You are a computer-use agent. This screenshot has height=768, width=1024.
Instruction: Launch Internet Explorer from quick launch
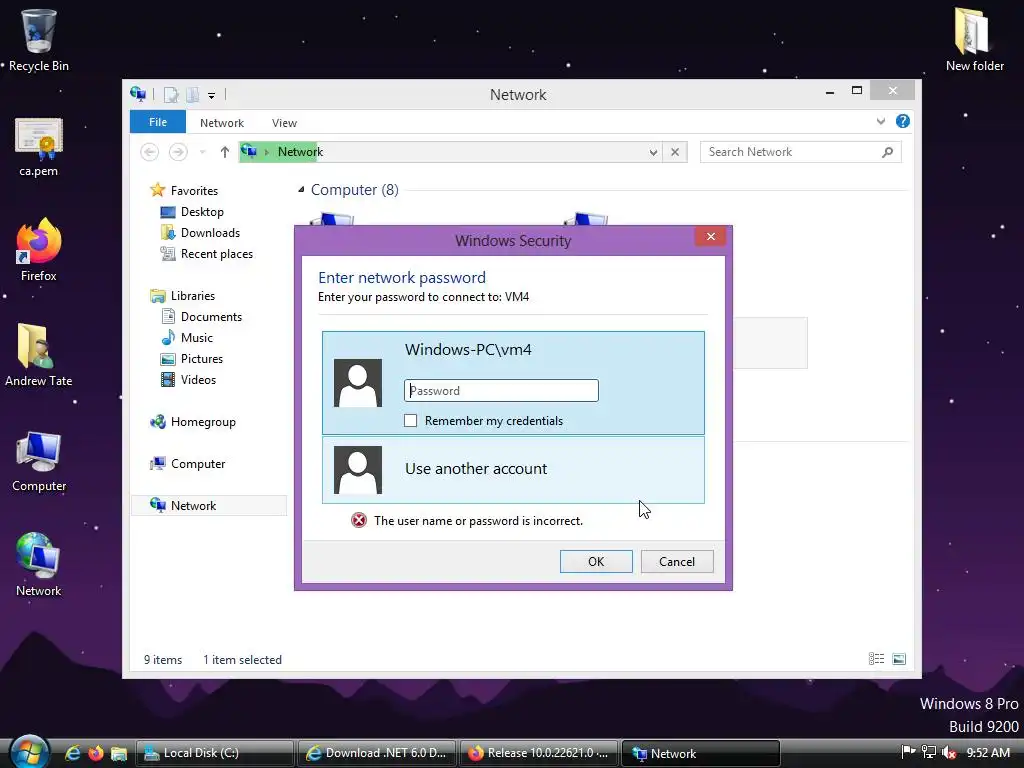(72, 753)
